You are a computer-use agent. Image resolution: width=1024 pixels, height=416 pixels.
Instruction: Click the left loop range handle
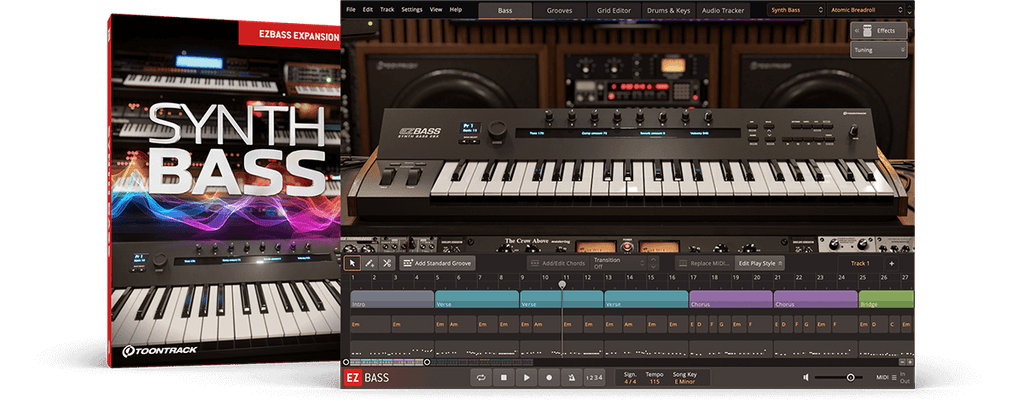tap(346, 362)
